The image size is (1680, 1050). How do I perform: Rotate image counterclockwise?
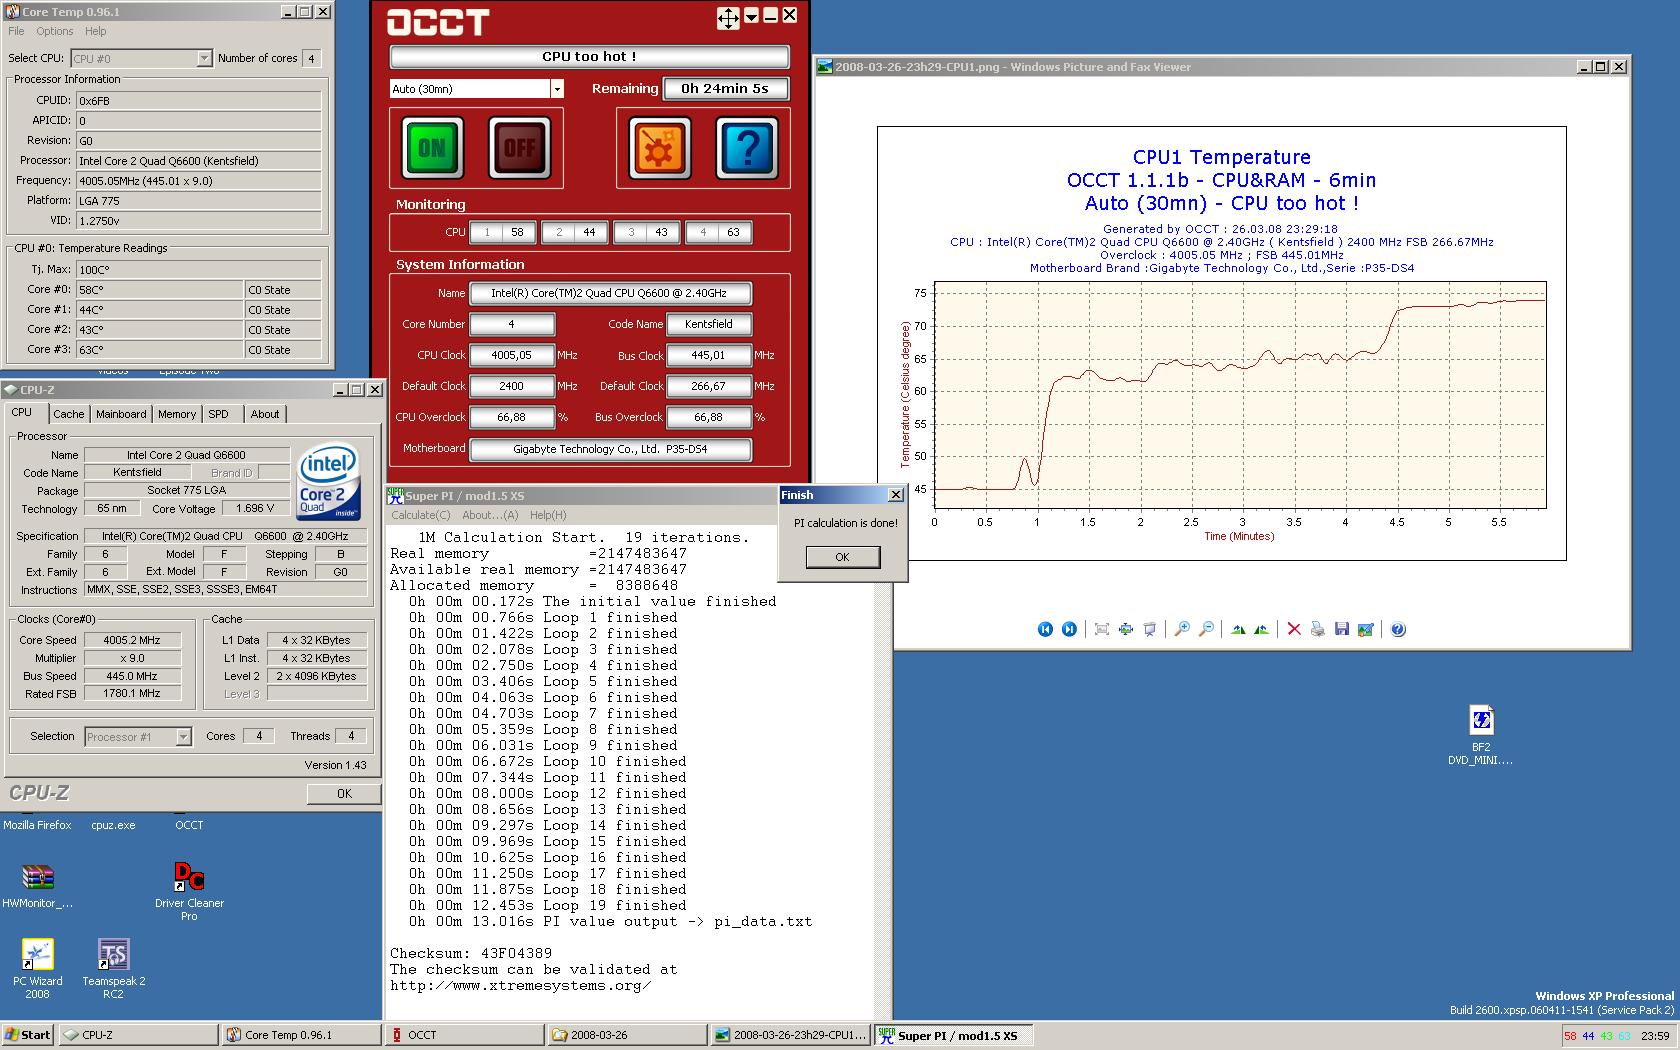pyautogui.click(x=1261, y=629)
